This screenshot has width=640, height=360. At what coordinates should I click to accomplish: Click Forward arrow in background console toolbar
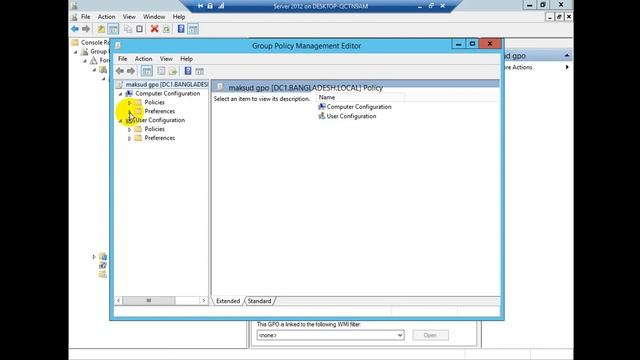coord(86,29)
